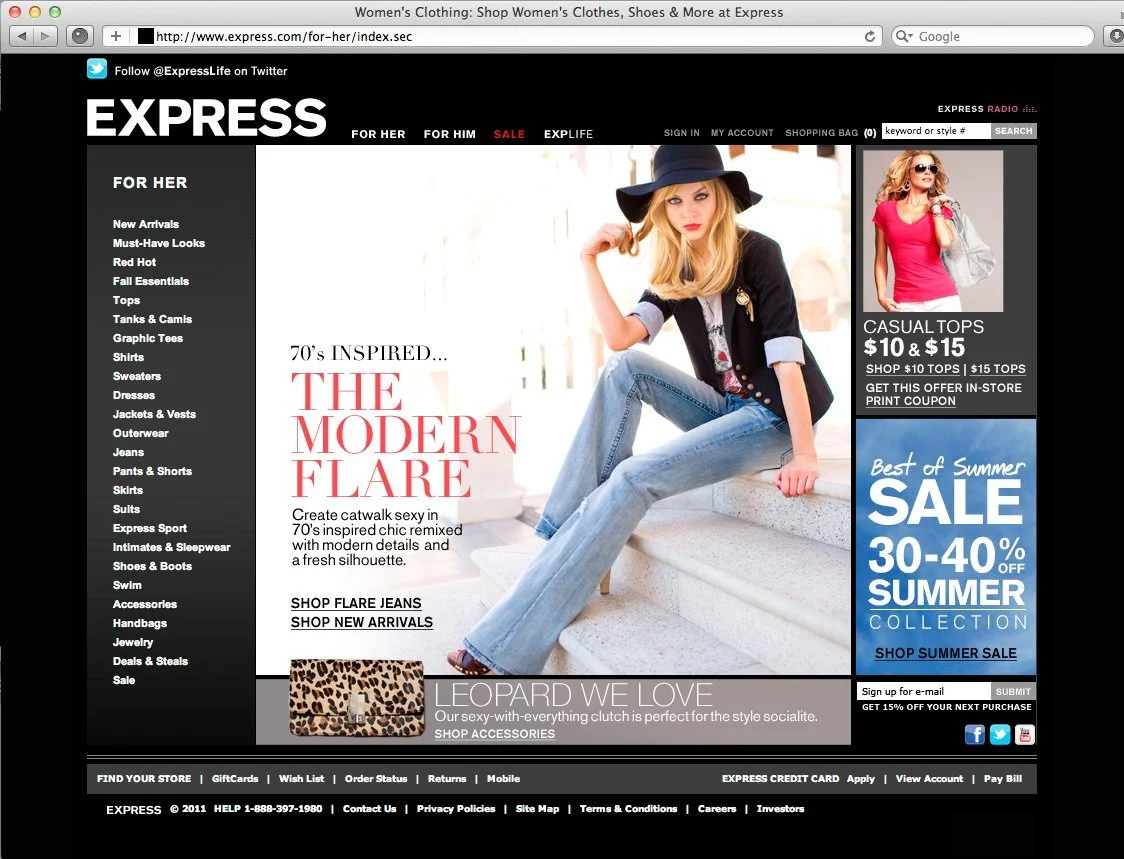Image resolution: width=1124 pixels, height=859 pixels.
Task: Open the FOR HER tab
Action: point(378,134)
